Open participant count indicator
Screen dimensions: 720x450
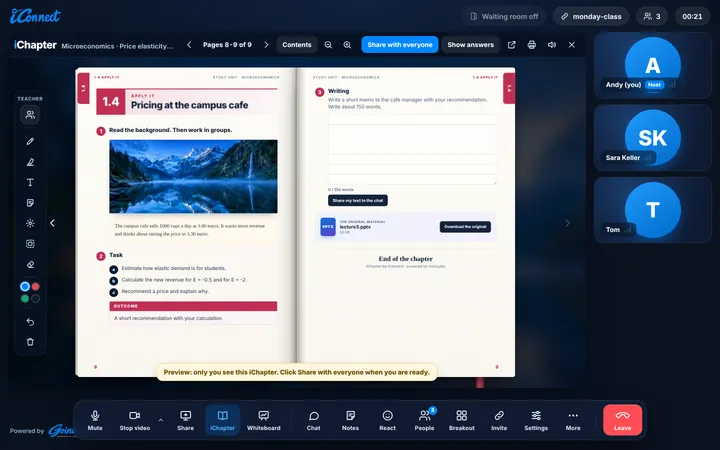coord(652,17)
